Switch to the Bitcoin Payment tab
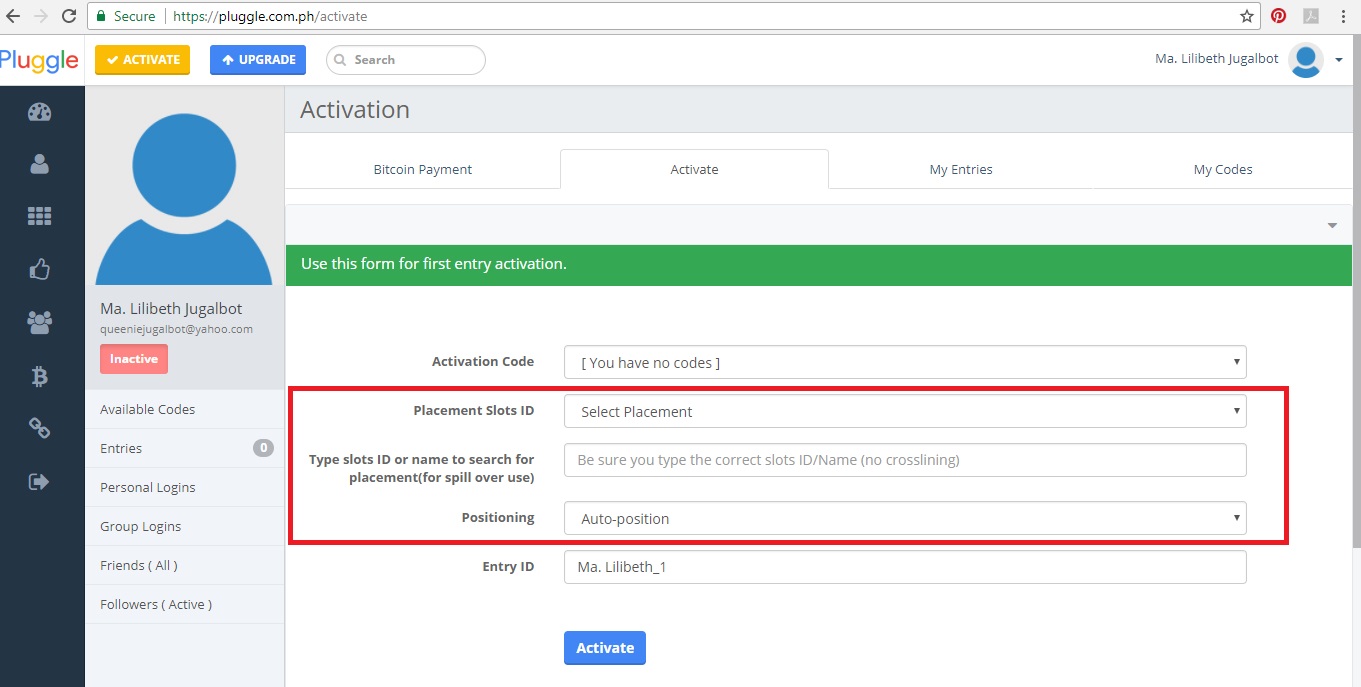The image size is (1361, 687). click(x=423, y=169)
